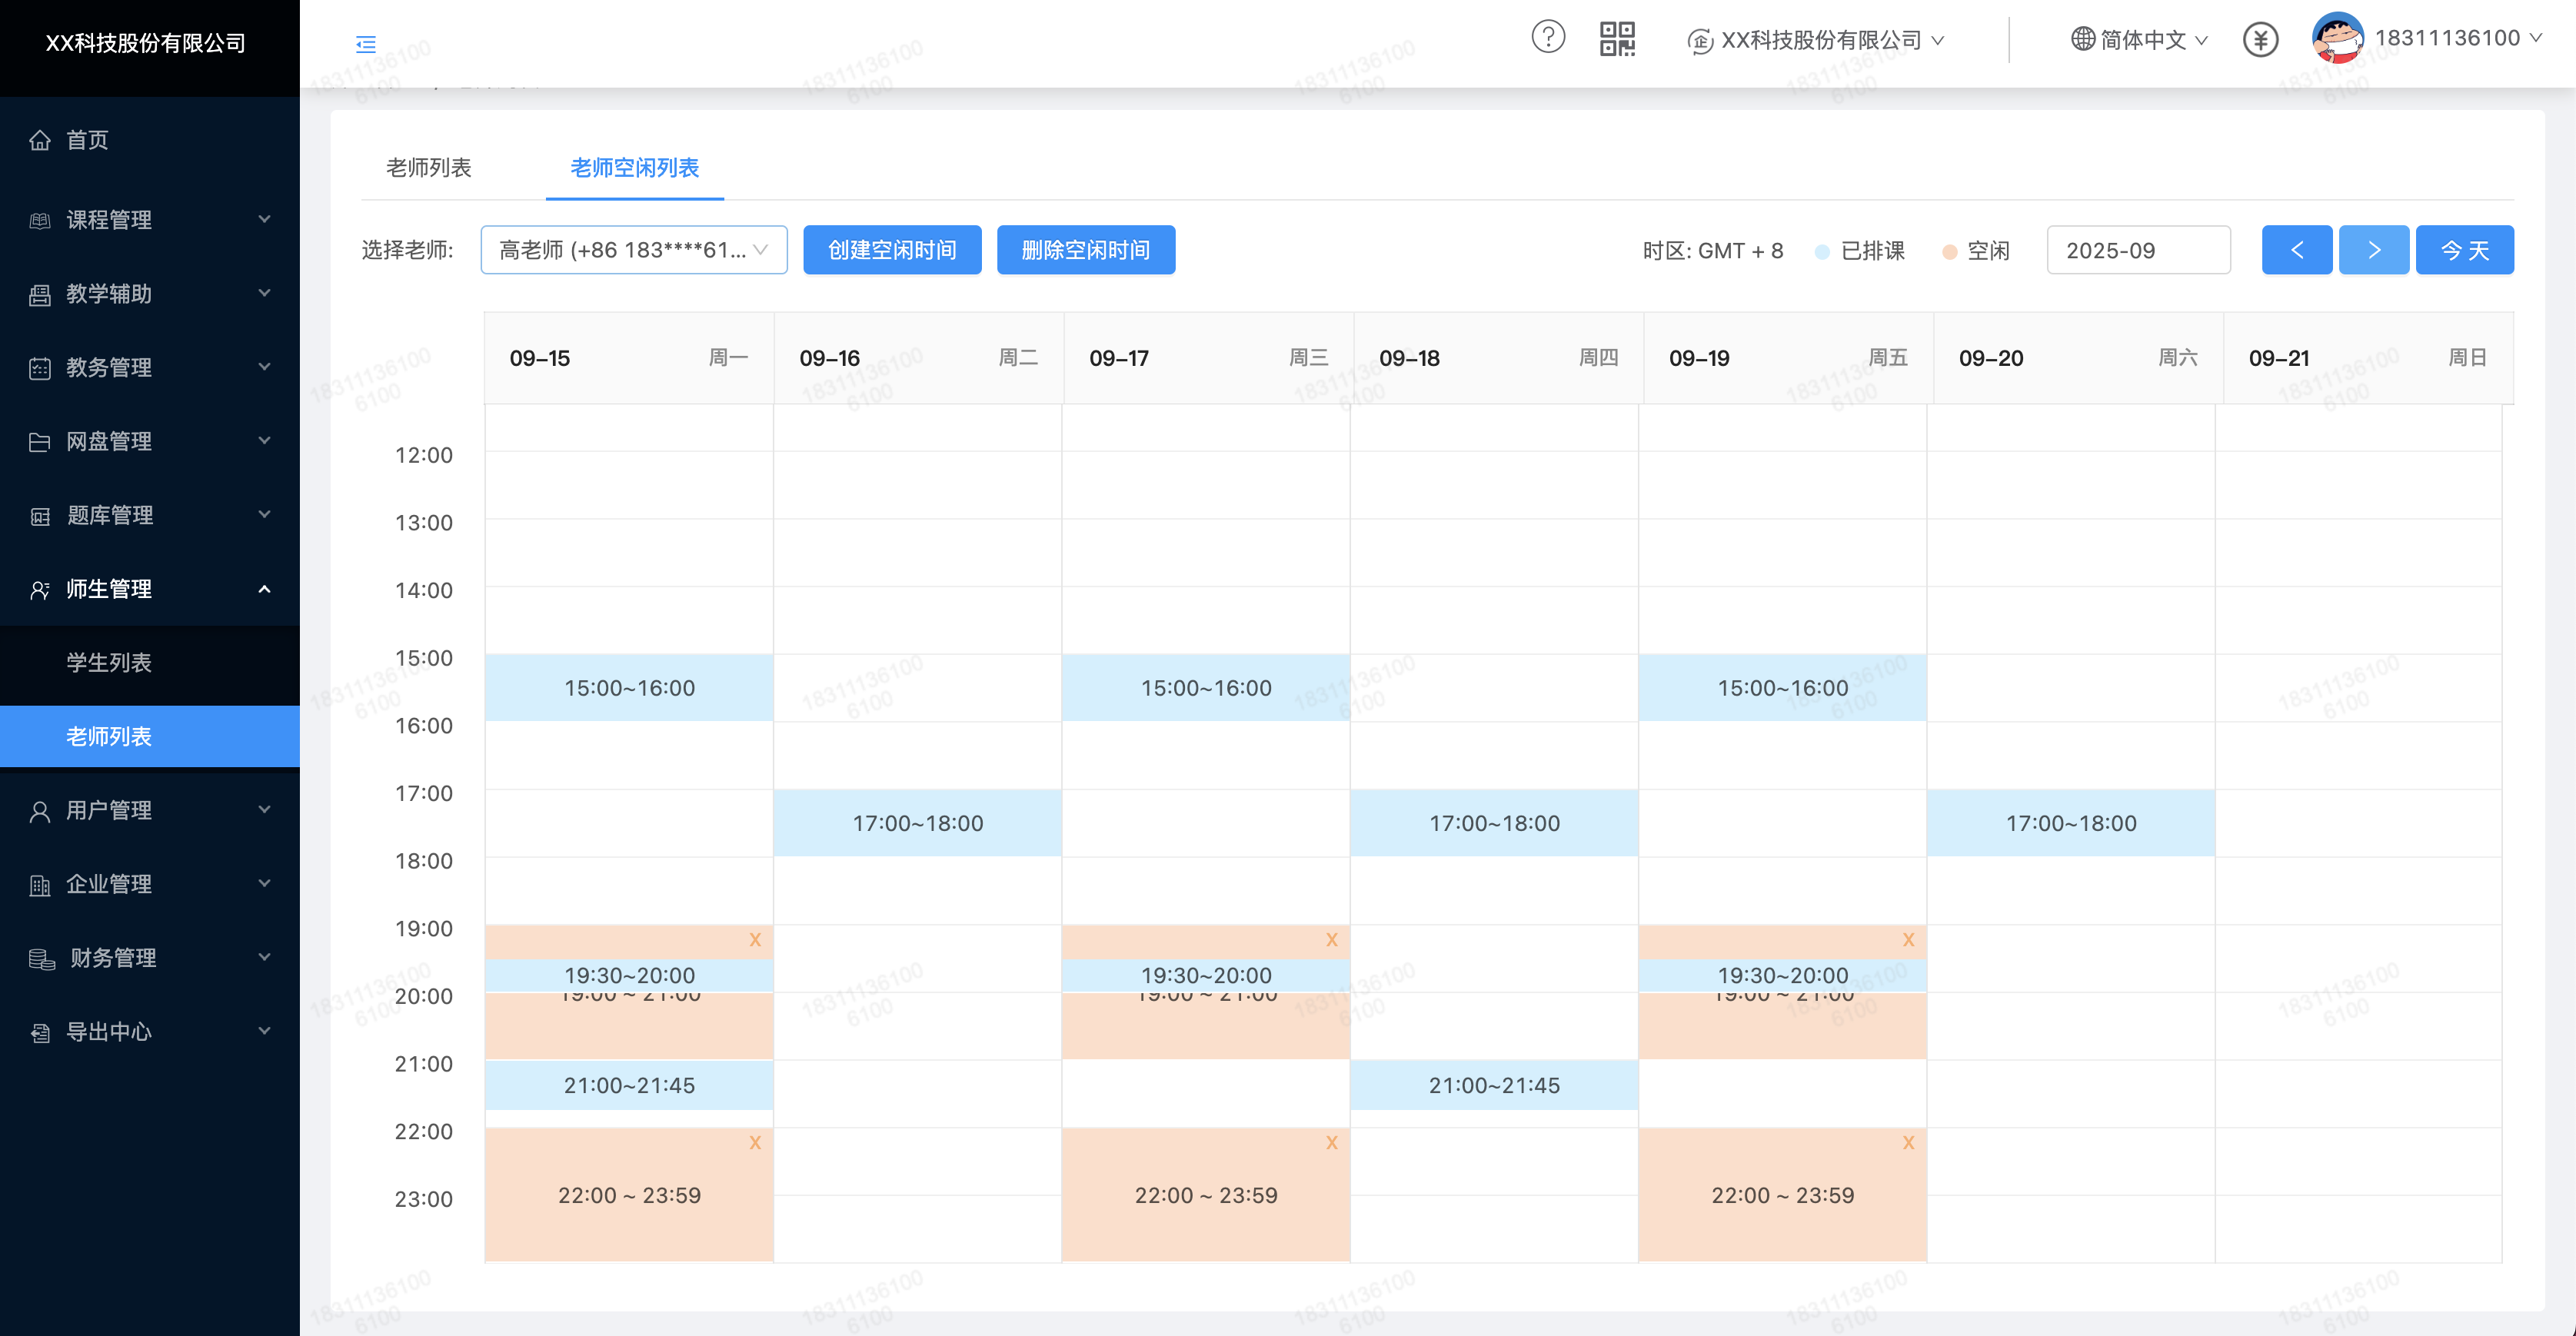Remove the 09-17 22:00 free slot with X
Viewport: 2576px width, 1336px height.
1331,1142
